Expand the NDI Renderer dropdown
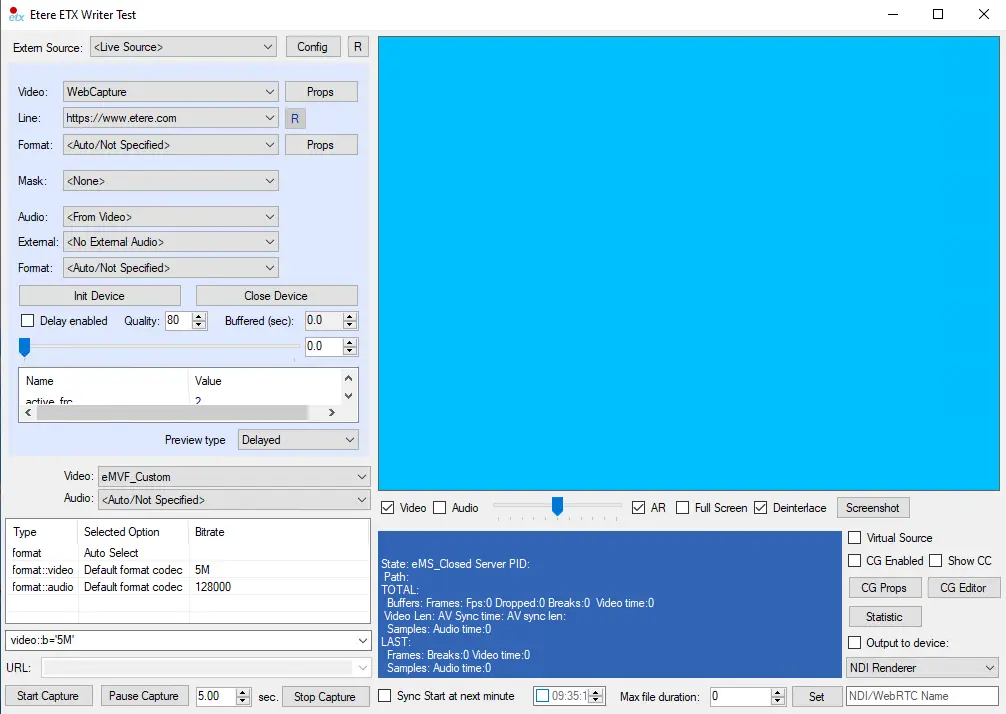 (x=921, y=668)
